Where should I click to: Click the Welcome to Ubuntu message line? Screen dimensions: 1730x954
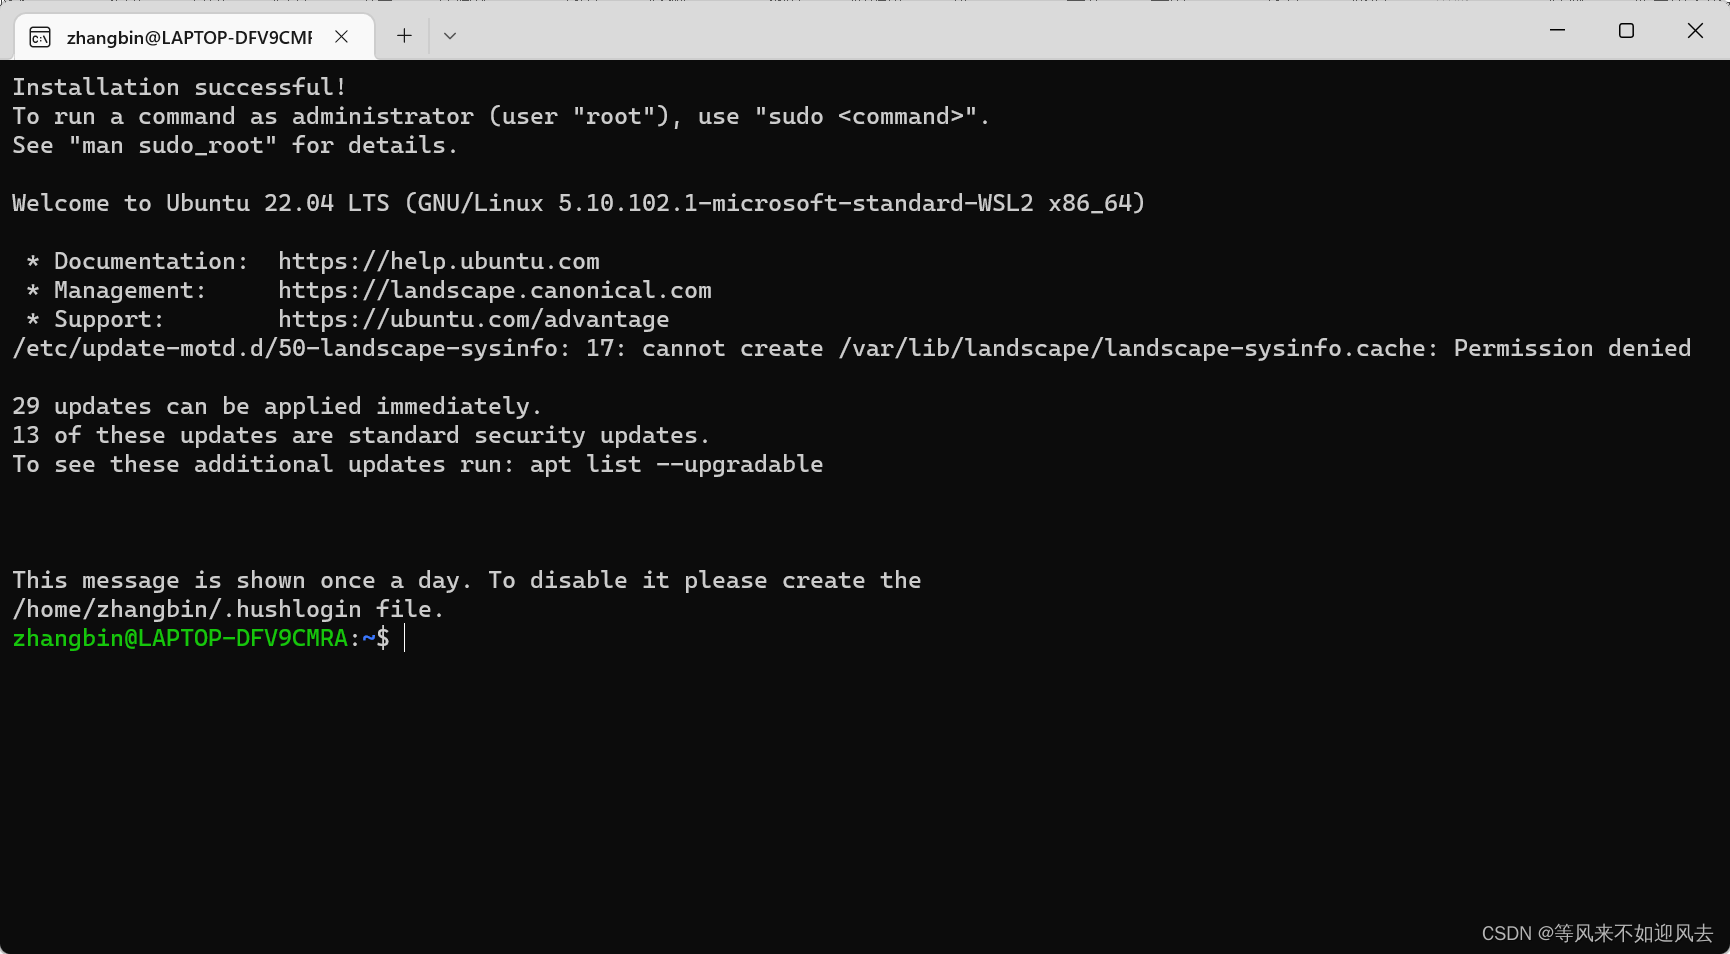click(578, 203)
